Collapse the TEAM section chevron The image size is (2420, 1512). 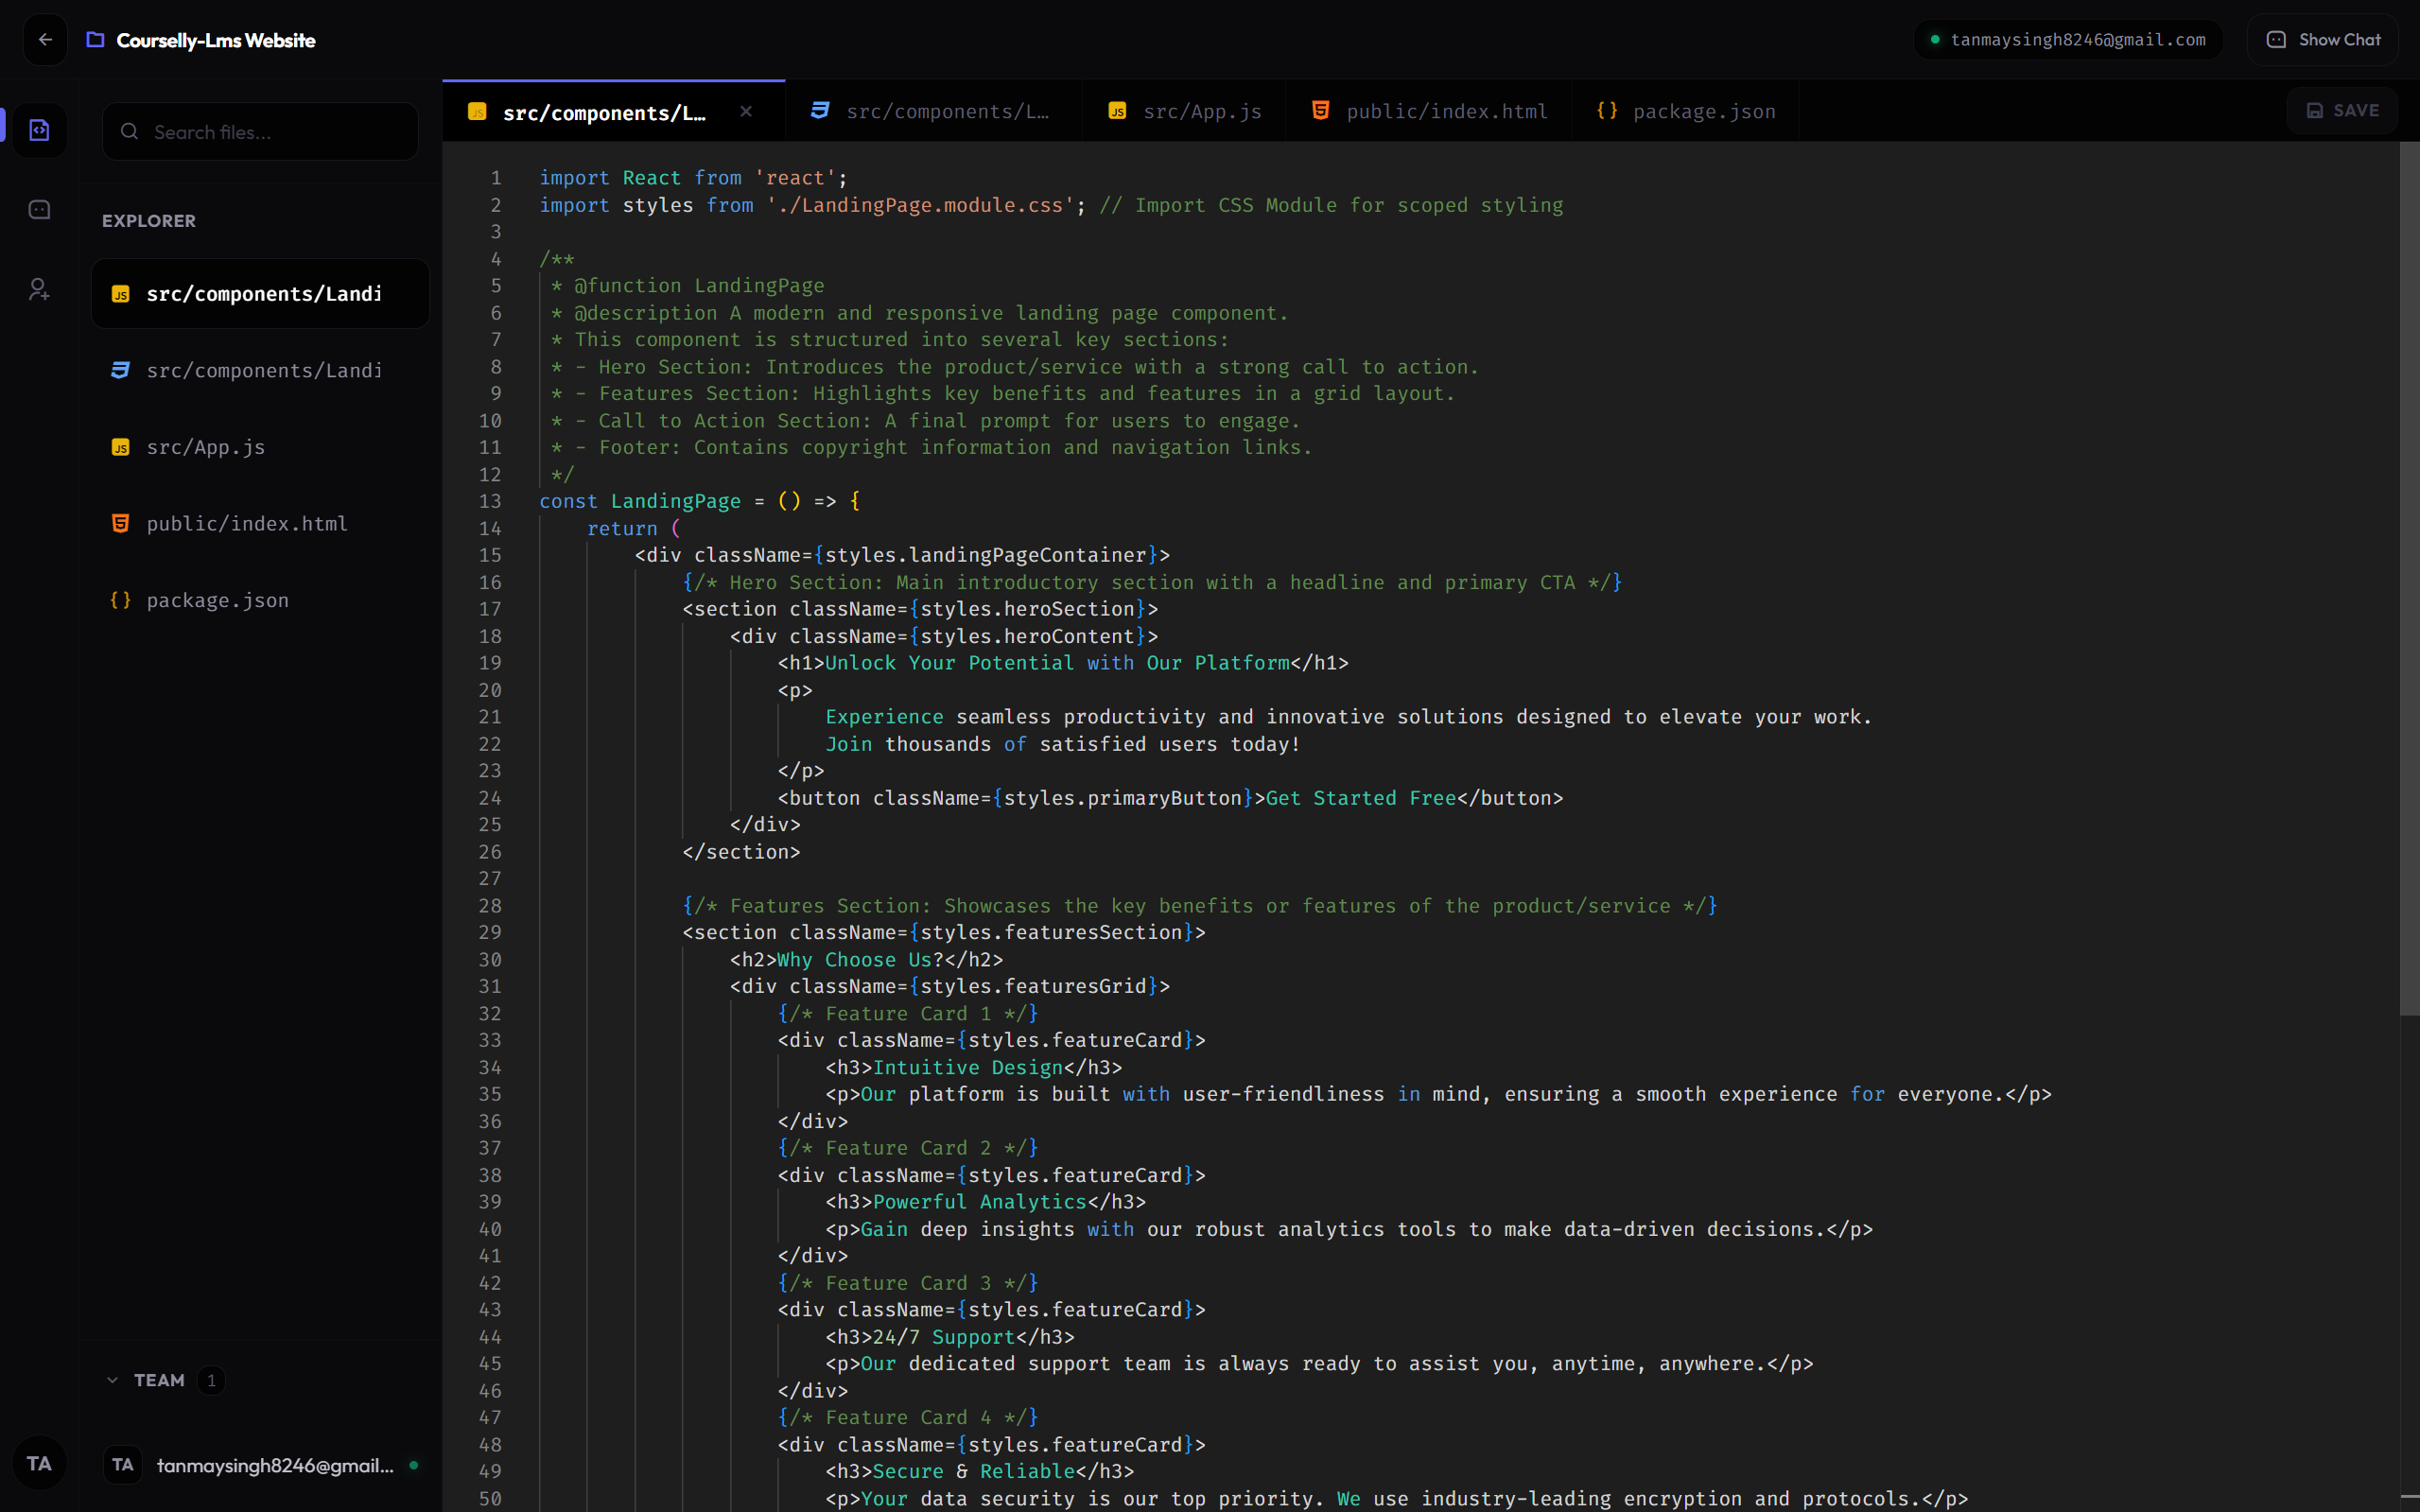[x=112, y=1380]
